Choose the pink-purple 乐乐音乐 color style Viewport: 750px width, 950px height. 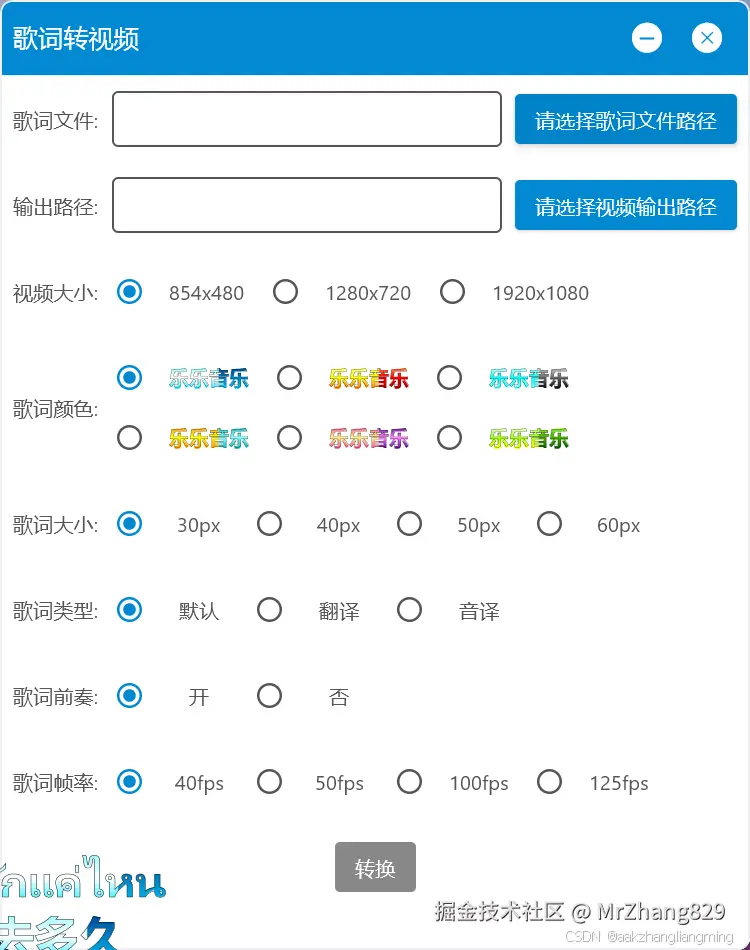(289, 437)
